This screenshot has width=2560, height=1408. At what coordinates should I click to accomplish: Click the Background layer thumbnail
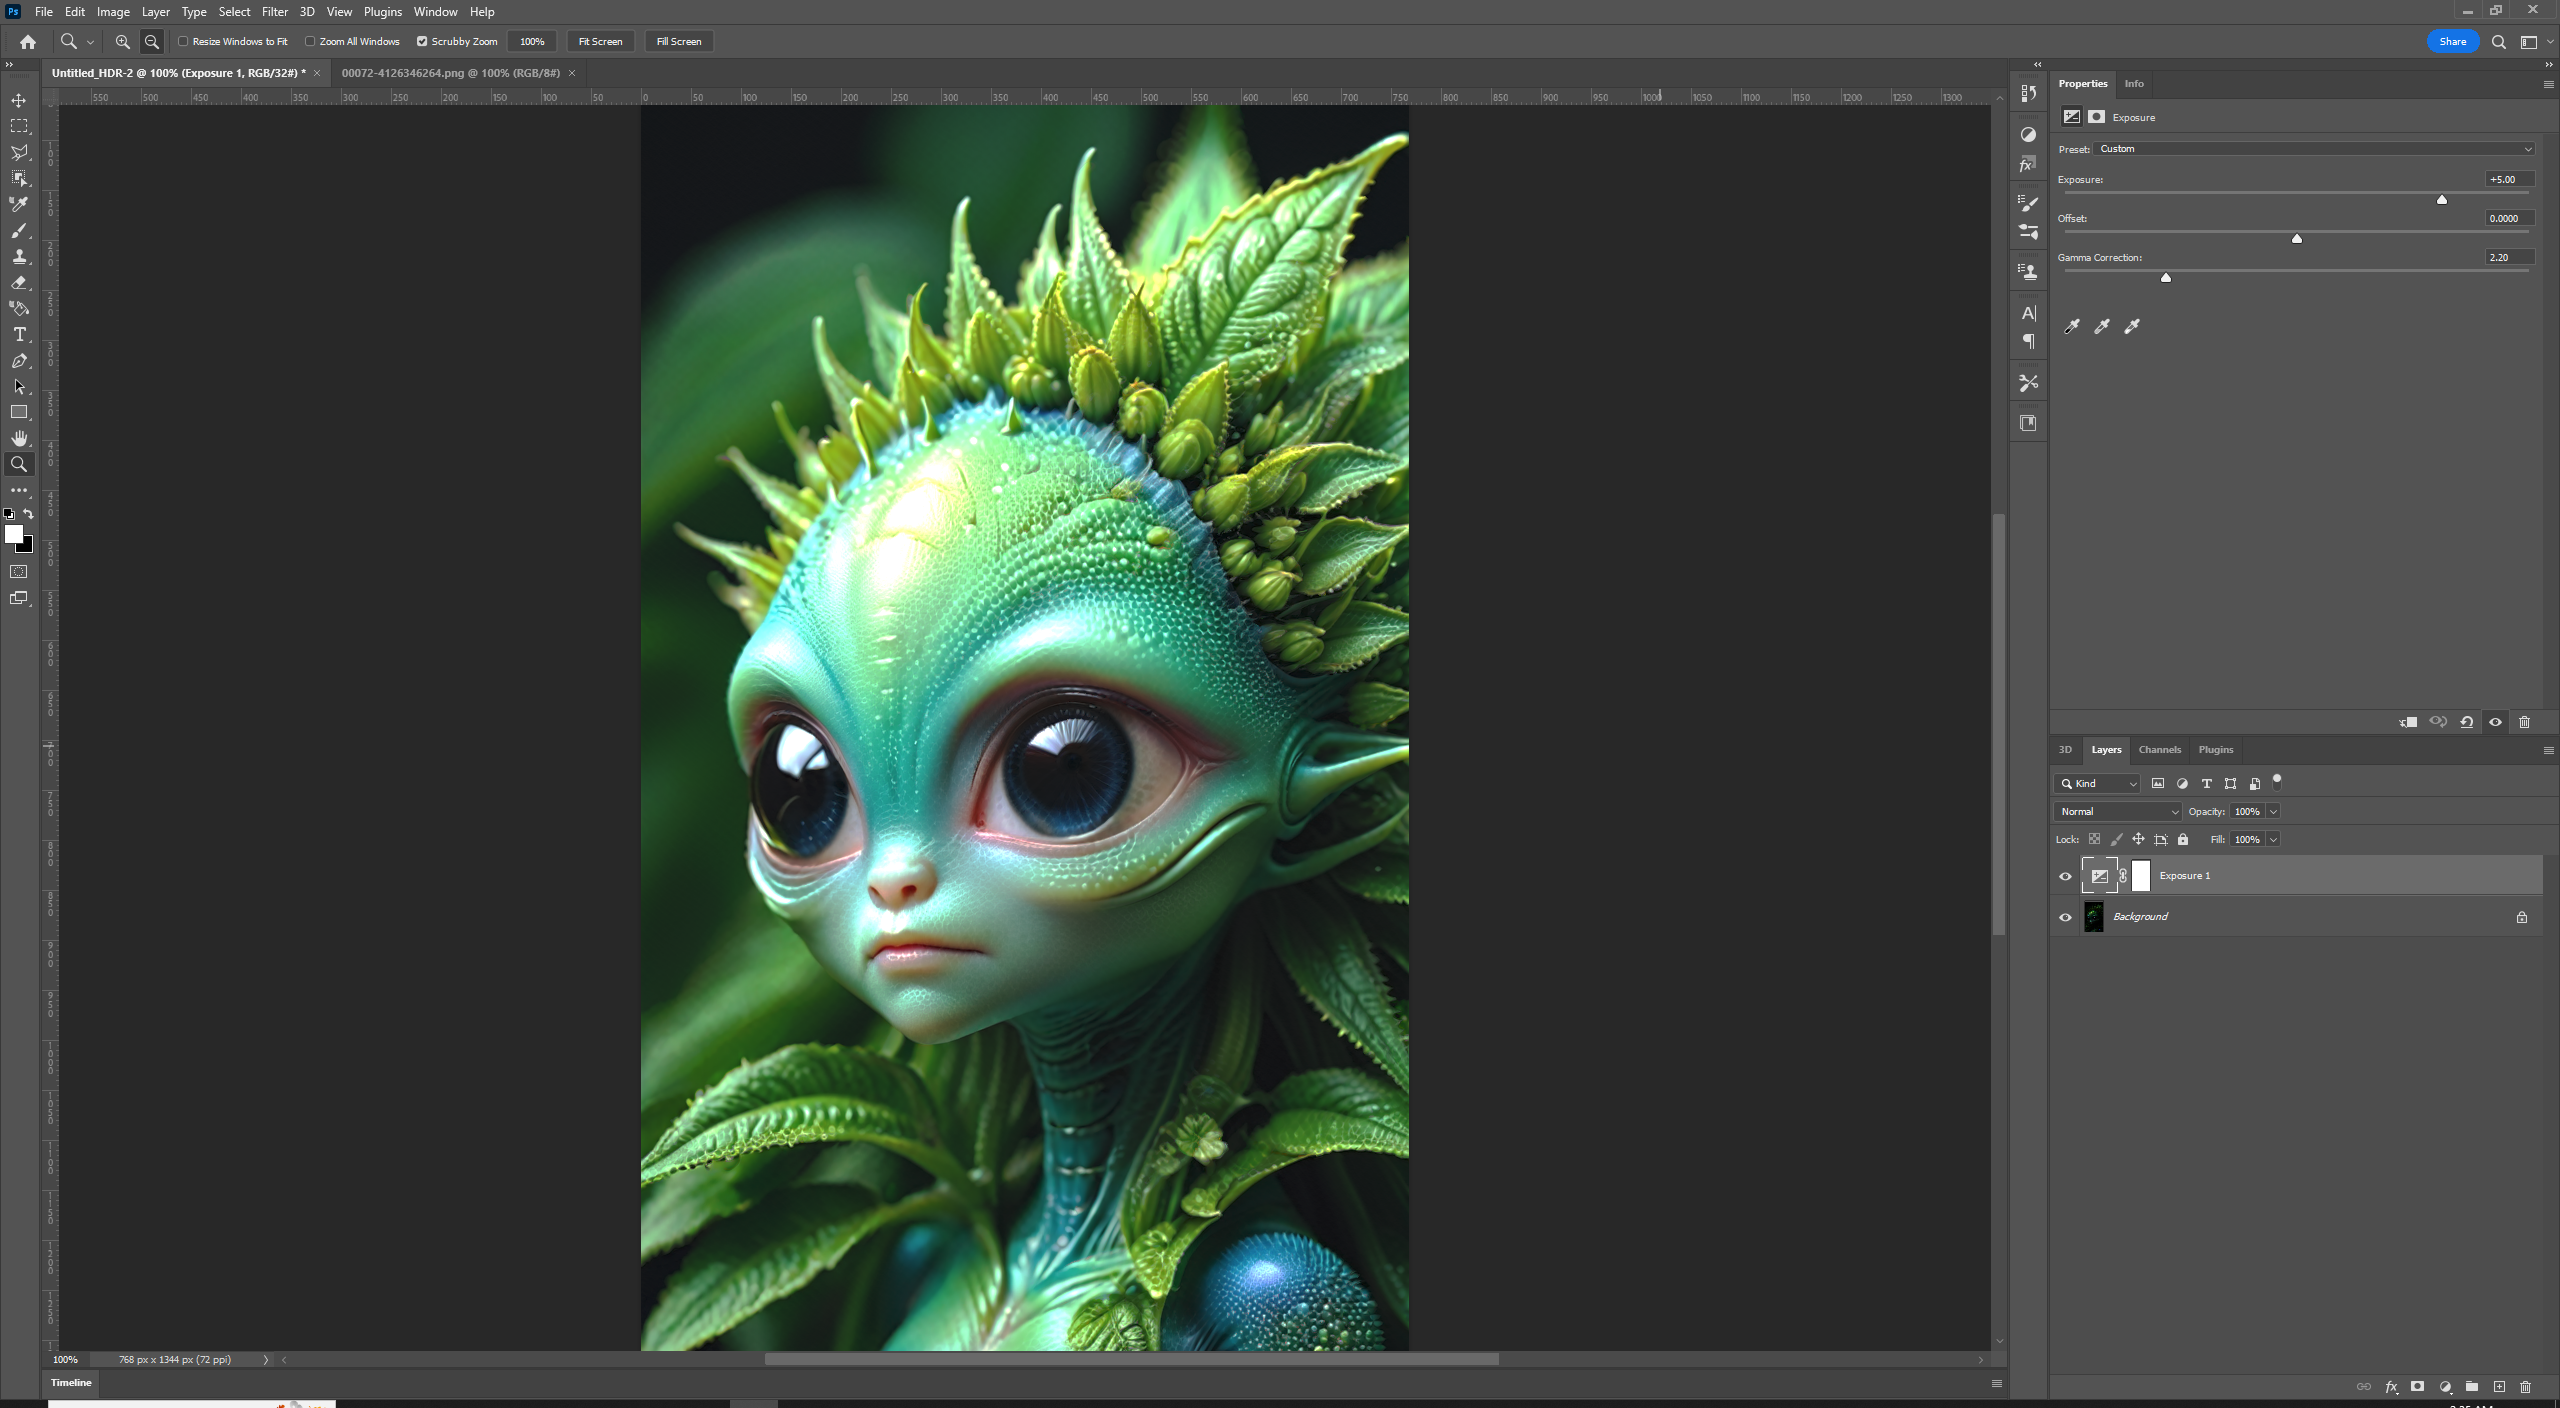2093,917
